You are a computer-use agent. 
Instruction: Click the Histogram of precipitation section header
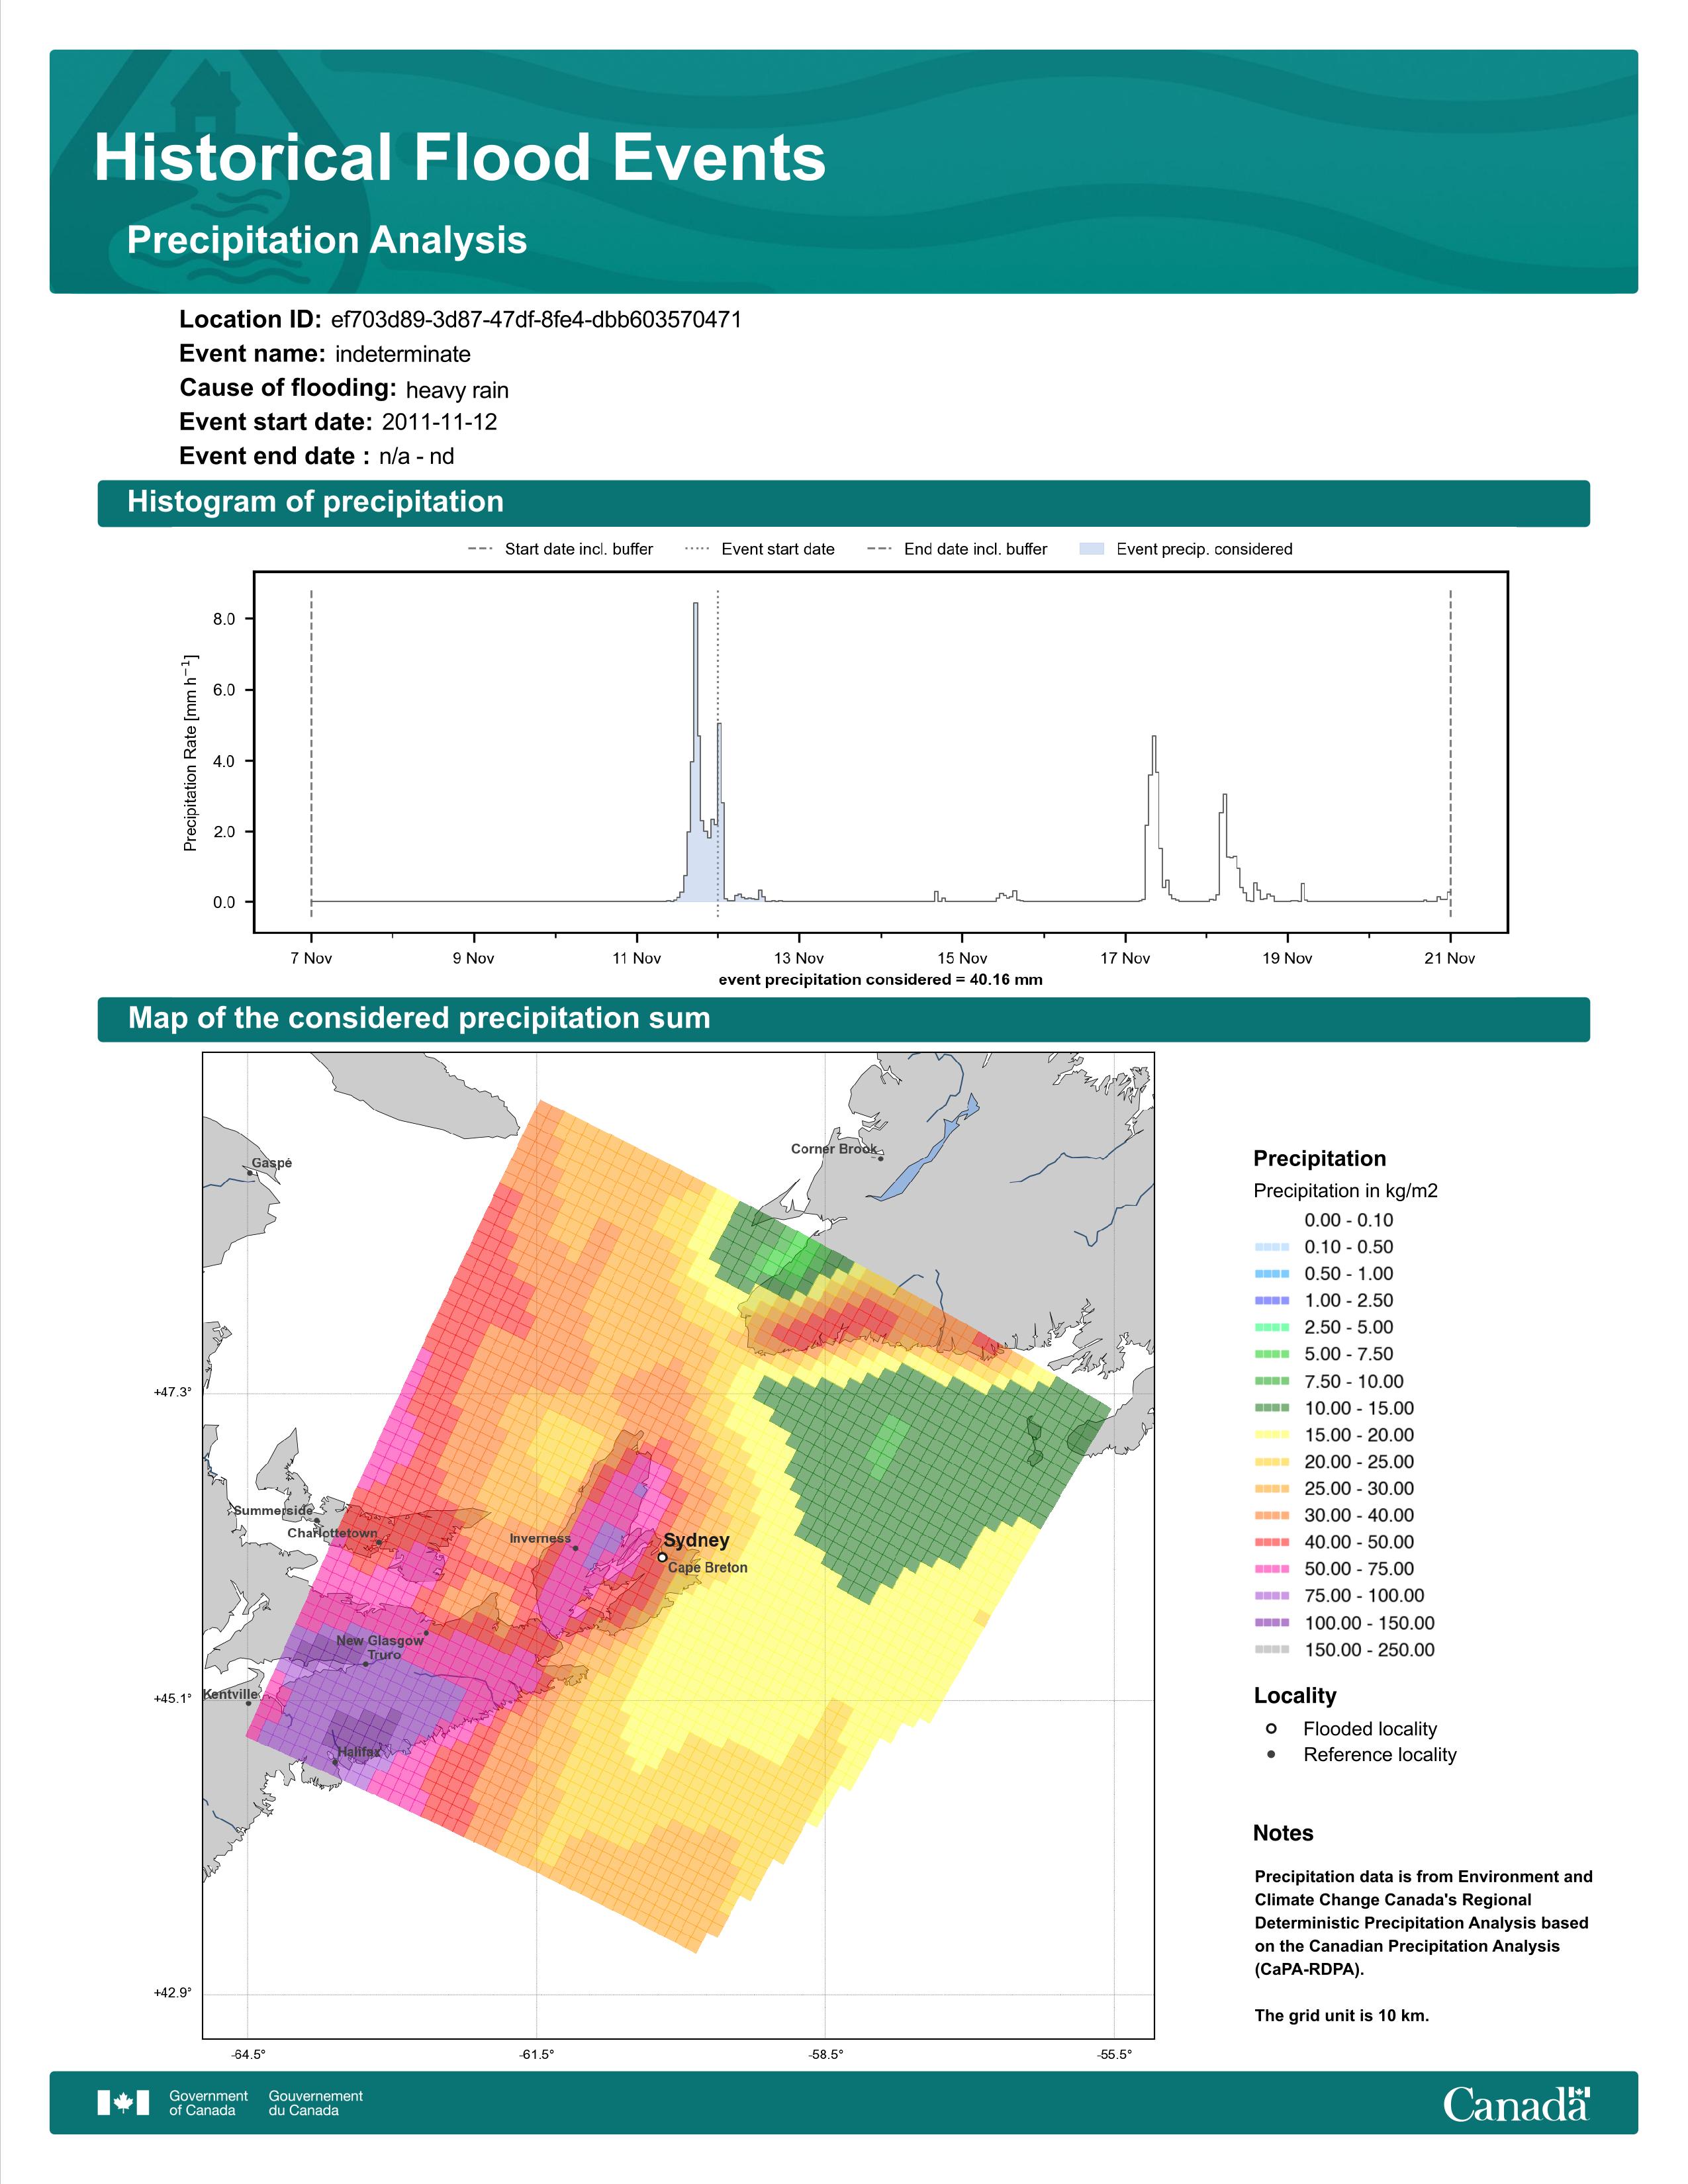click(x=315, y=502)
